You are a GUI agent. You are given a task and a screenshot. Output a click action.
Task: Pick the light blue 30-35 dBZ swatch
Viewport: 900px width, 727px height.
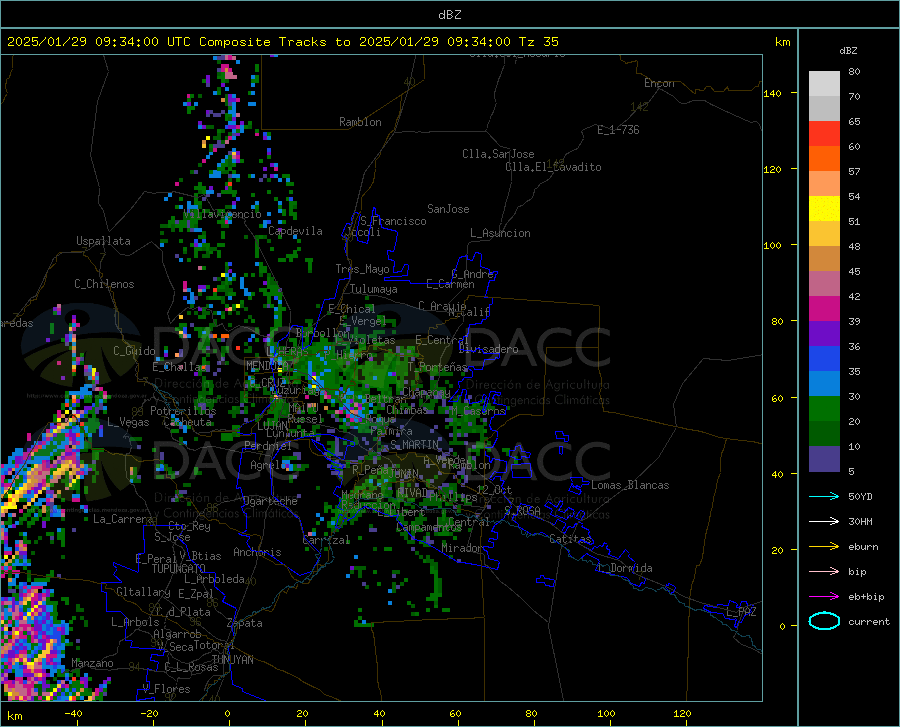click(x=824, y=384)
